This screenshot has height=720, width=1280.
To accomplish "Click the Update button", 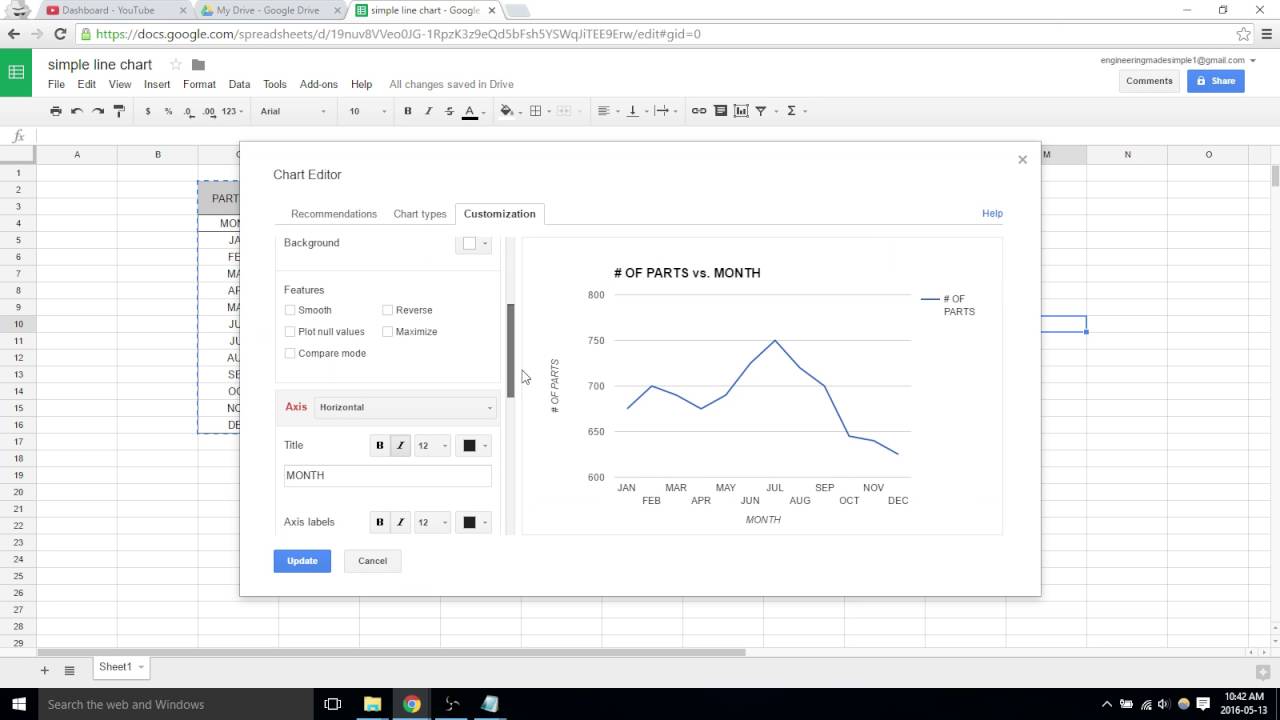I will tap(302, 561).
